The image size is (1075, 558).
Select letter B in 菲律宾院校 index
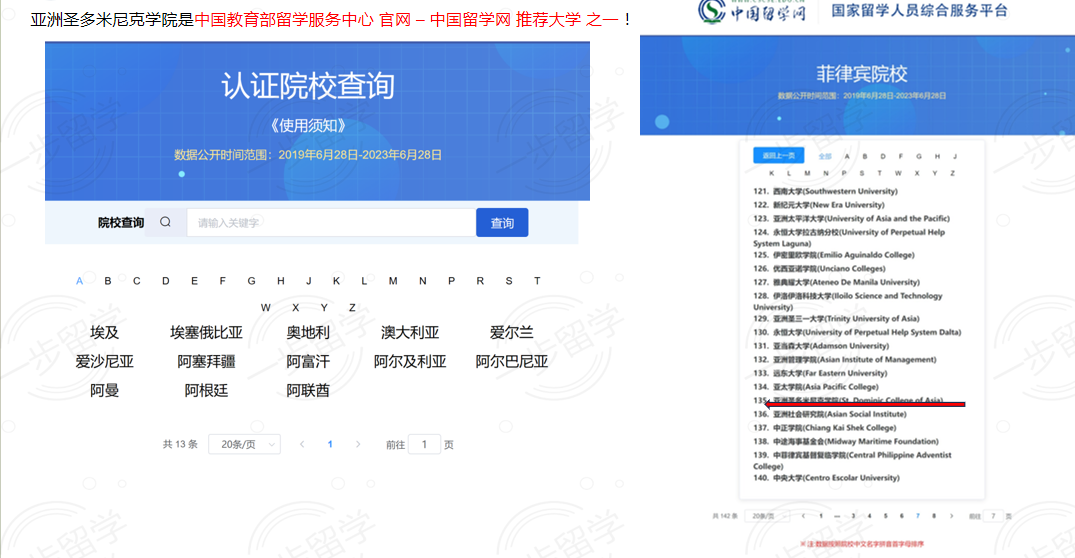coord(865,156)
